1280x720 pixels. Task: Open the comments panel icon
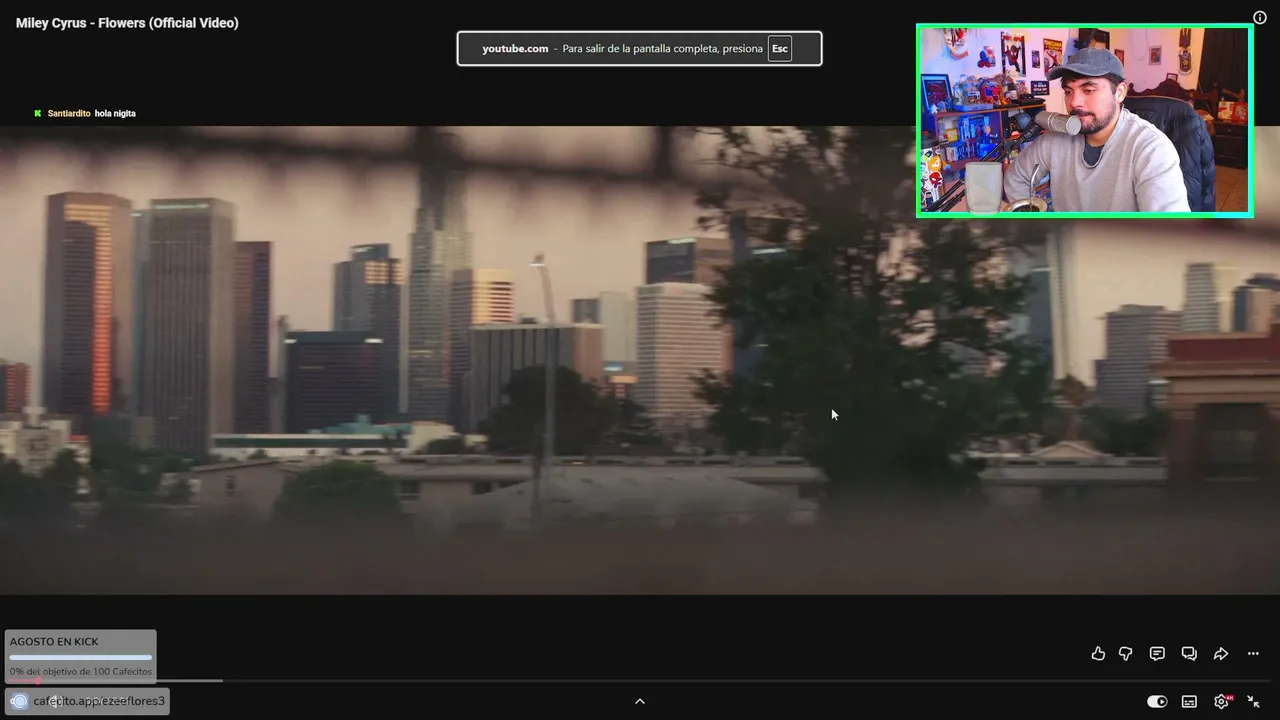pyautogui.click(x=1157, y=654)
